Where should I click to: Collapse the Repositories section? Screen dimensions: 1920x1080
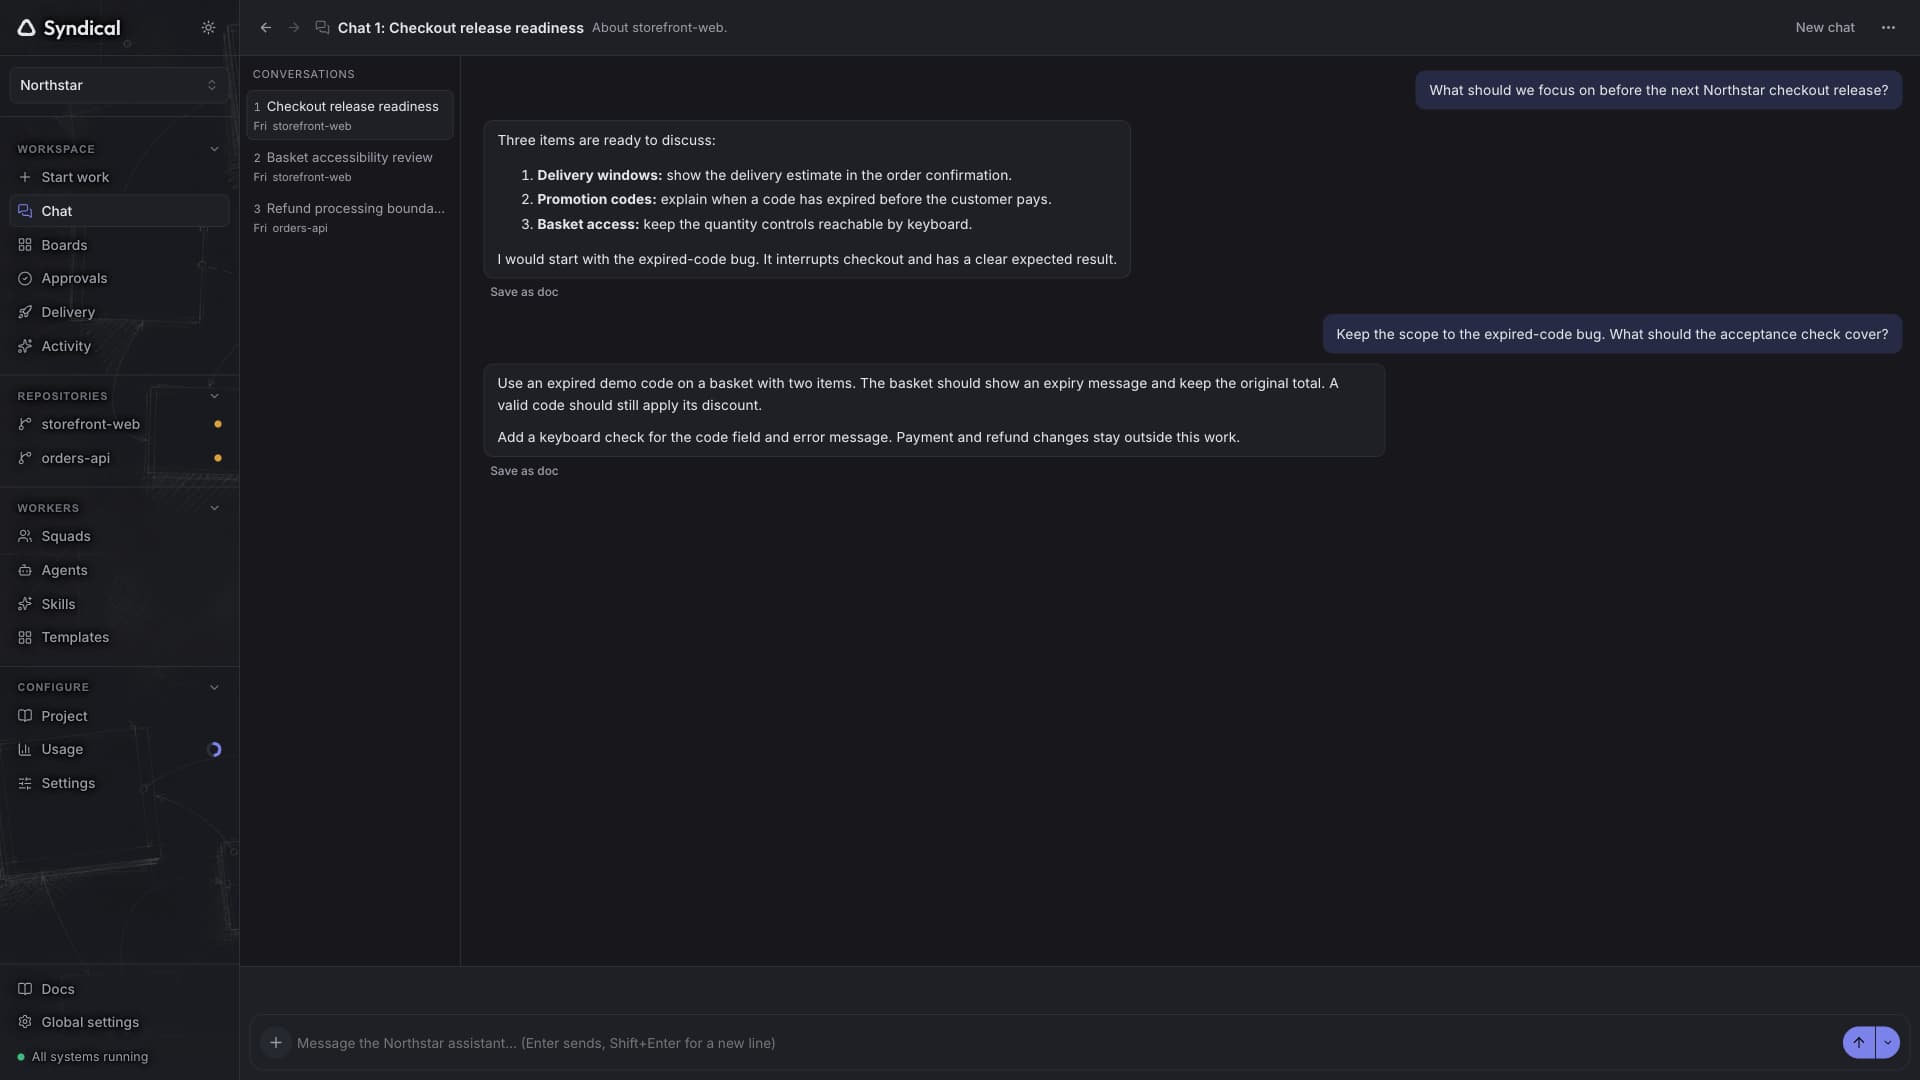(x=214, y=396)
